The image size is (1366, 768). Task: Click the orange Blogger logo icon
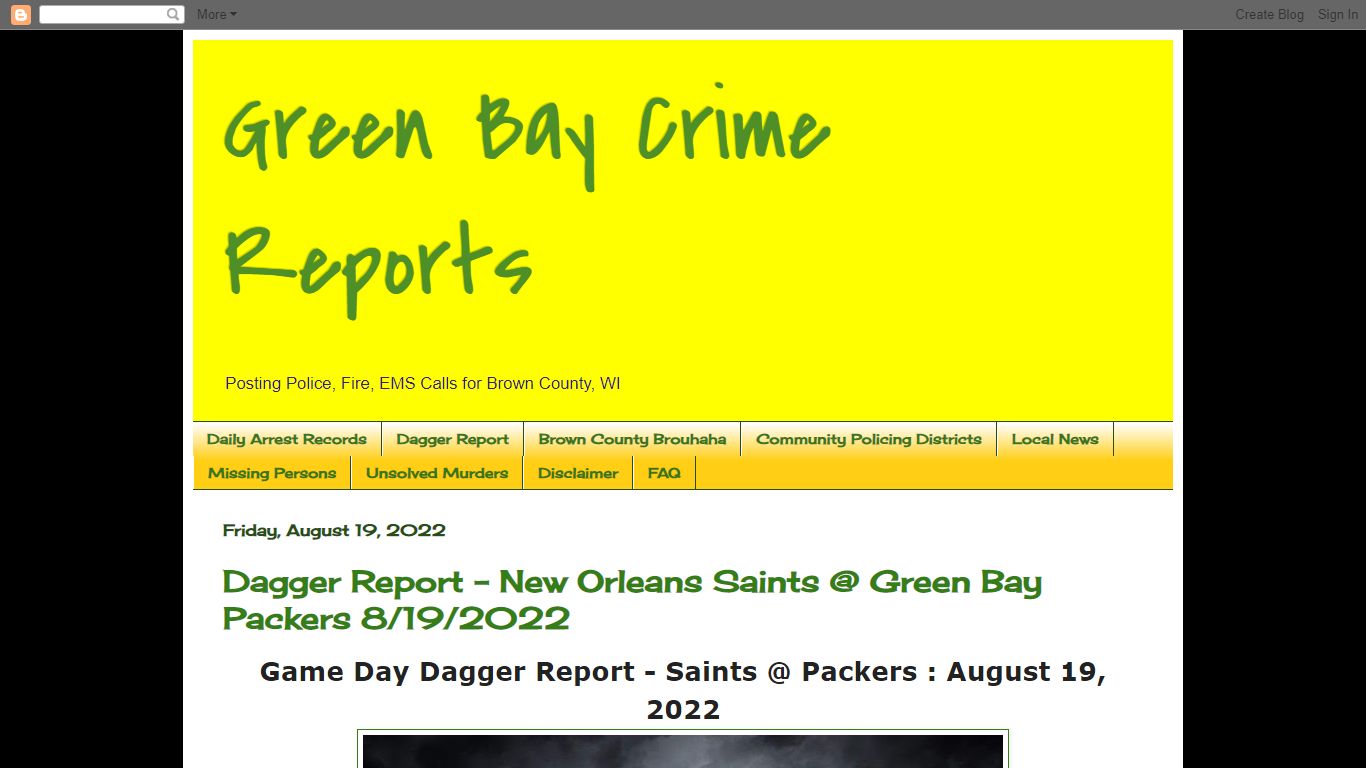pos(20,15)
